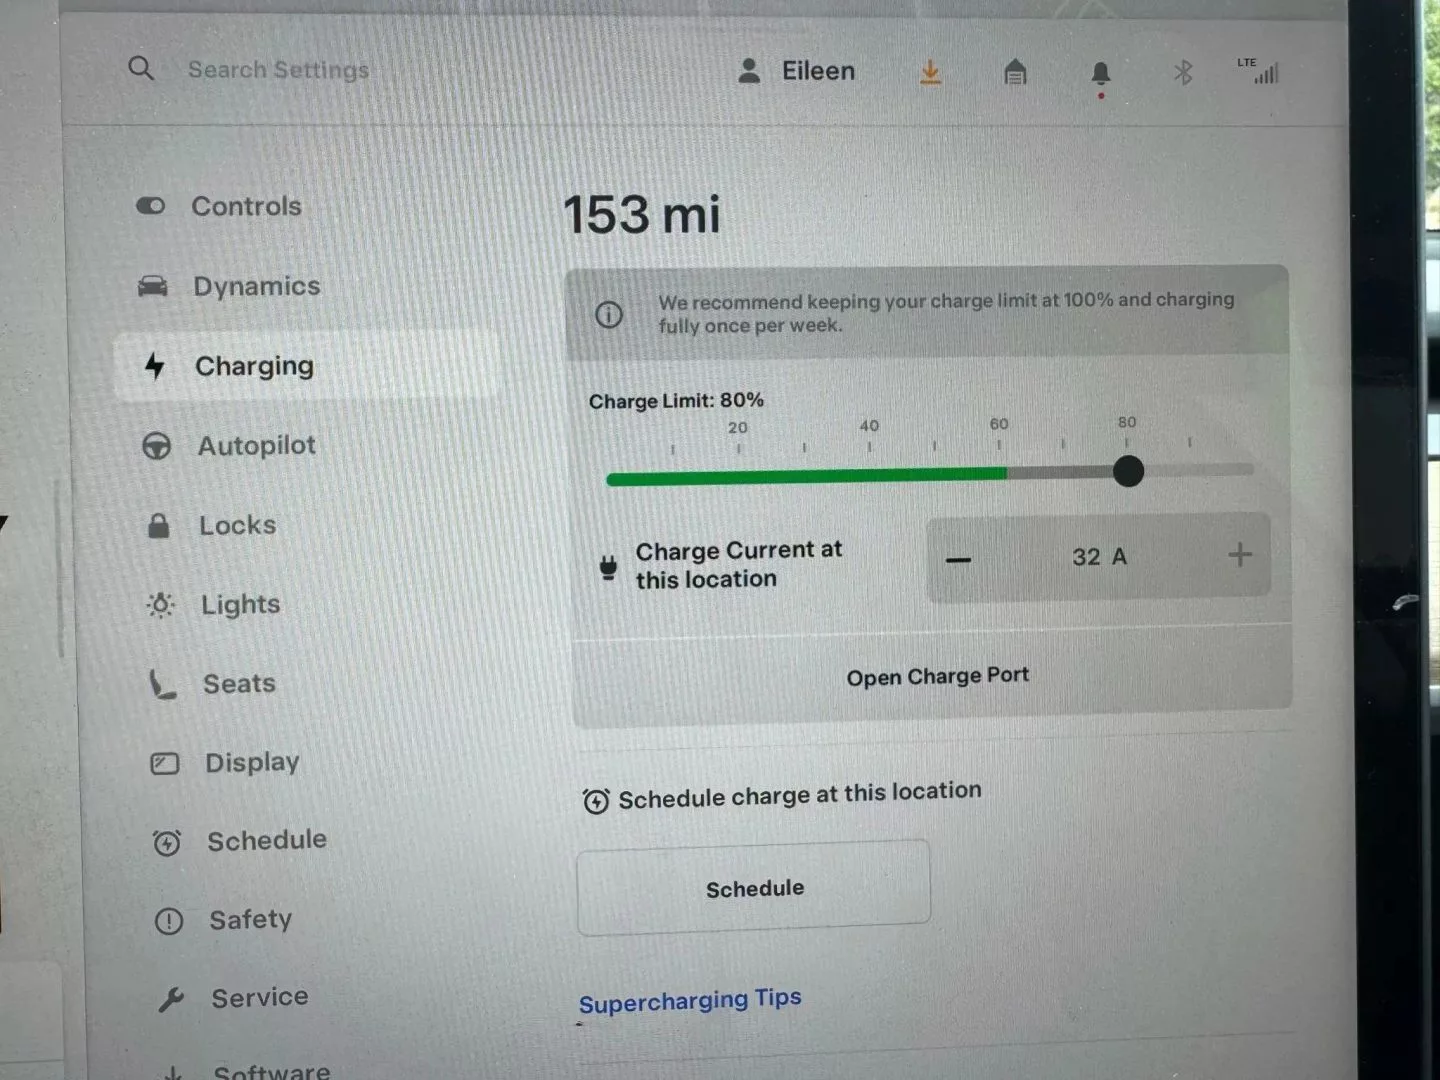Tap the search magnifier icon
The height and width of the screenshot is (1080, 1440).
[x=141, y=68]
